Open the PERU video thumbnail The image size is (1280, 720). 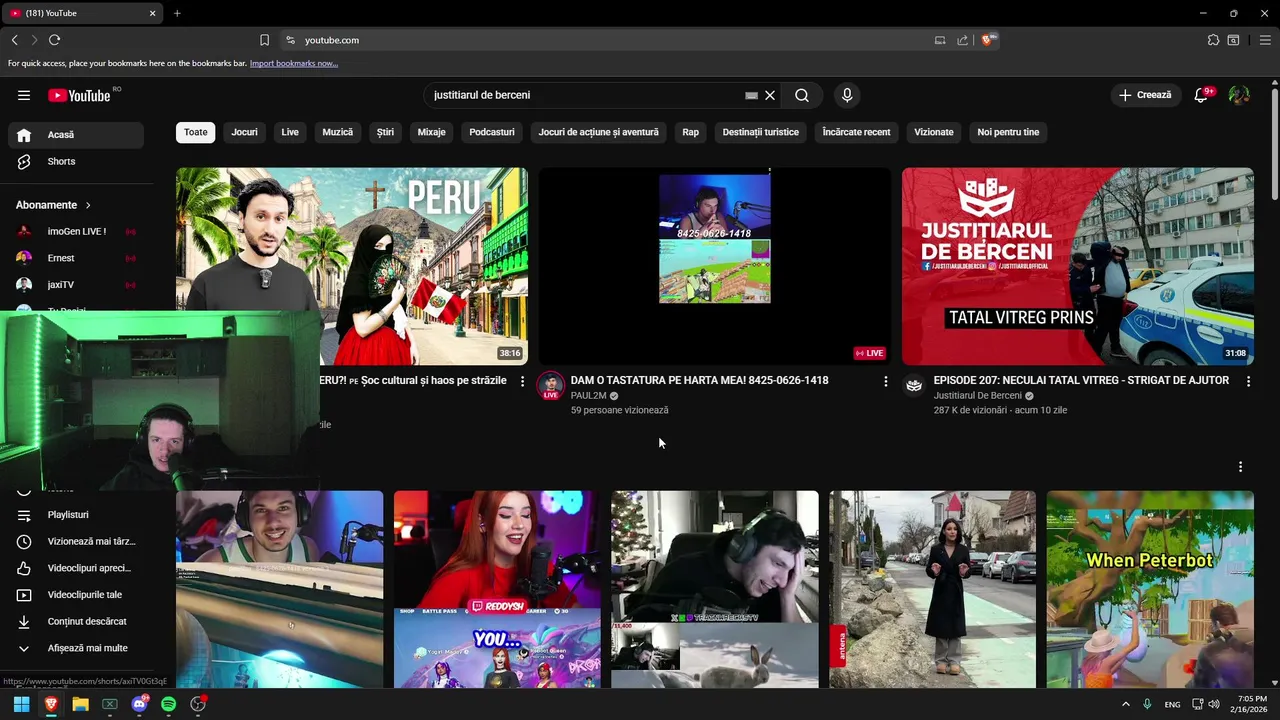[x=352, y=266]
